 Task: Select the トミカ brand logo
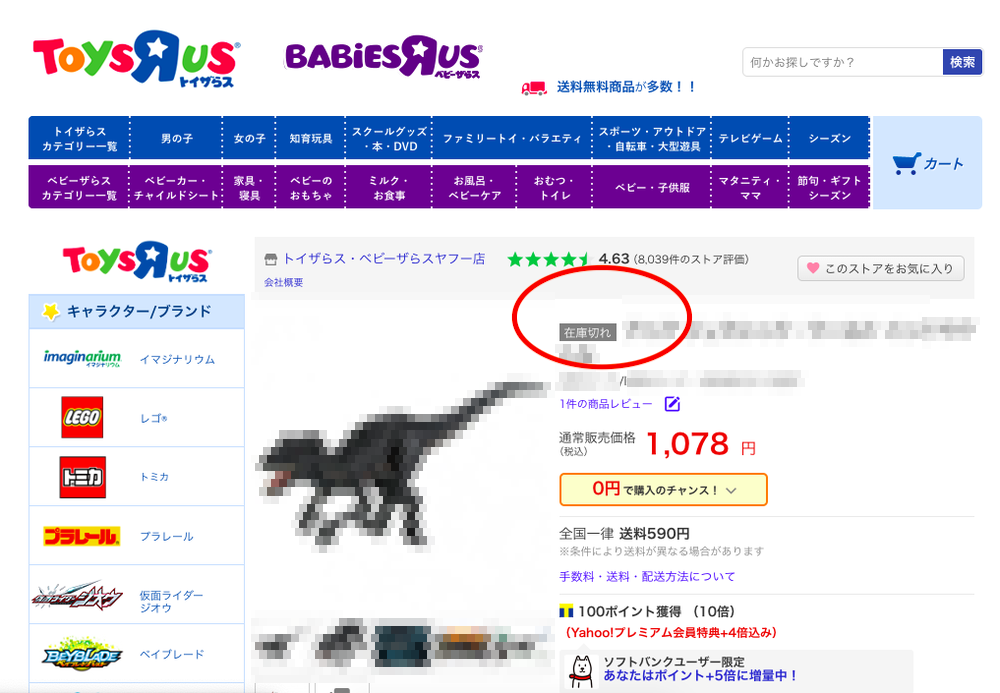pos(82,477)
